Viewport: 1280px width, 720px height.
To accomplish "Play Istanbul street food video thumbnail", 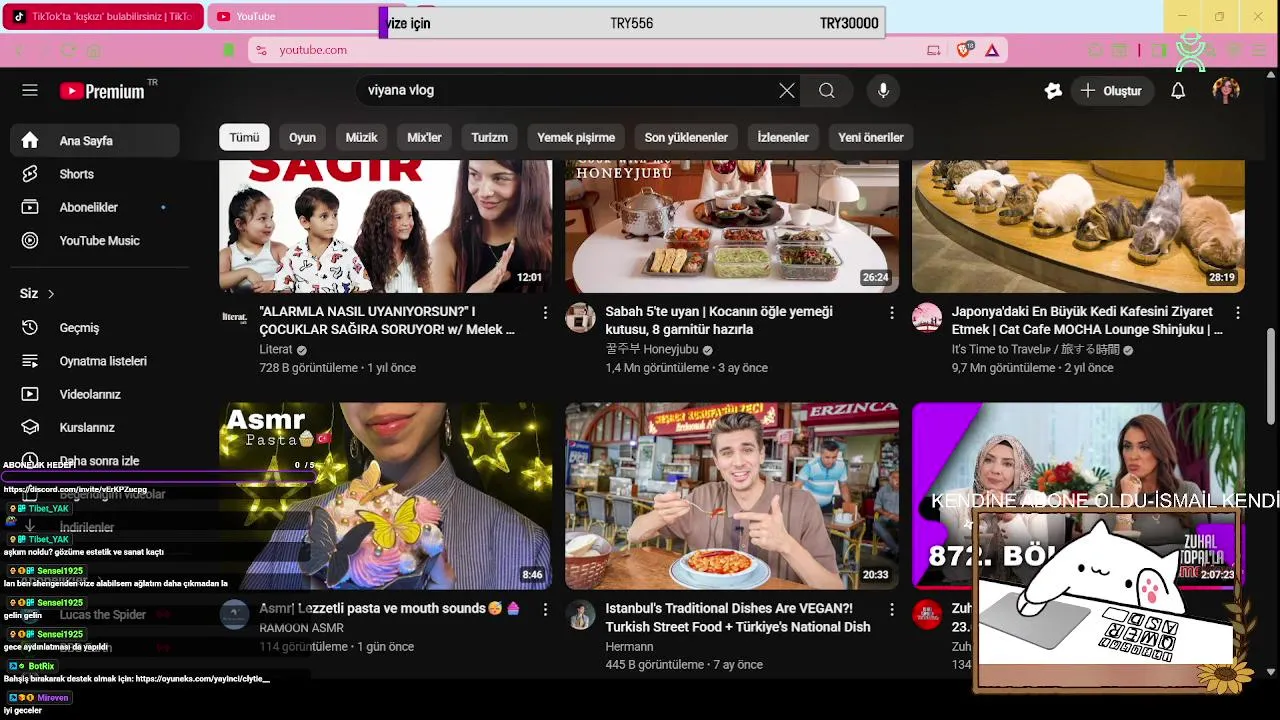I will 732,496.
